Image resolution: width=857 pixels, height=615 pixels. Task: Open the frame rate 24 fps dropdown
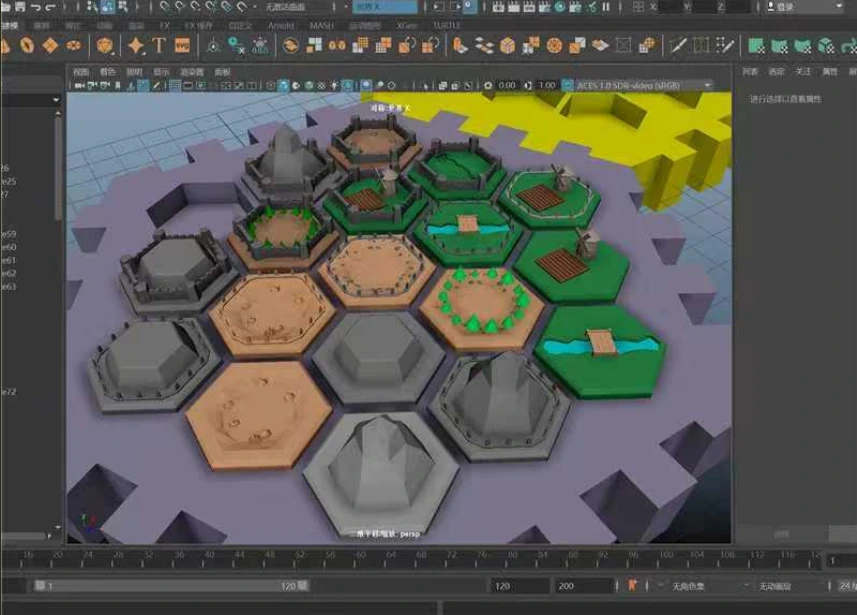coord(848,586)
